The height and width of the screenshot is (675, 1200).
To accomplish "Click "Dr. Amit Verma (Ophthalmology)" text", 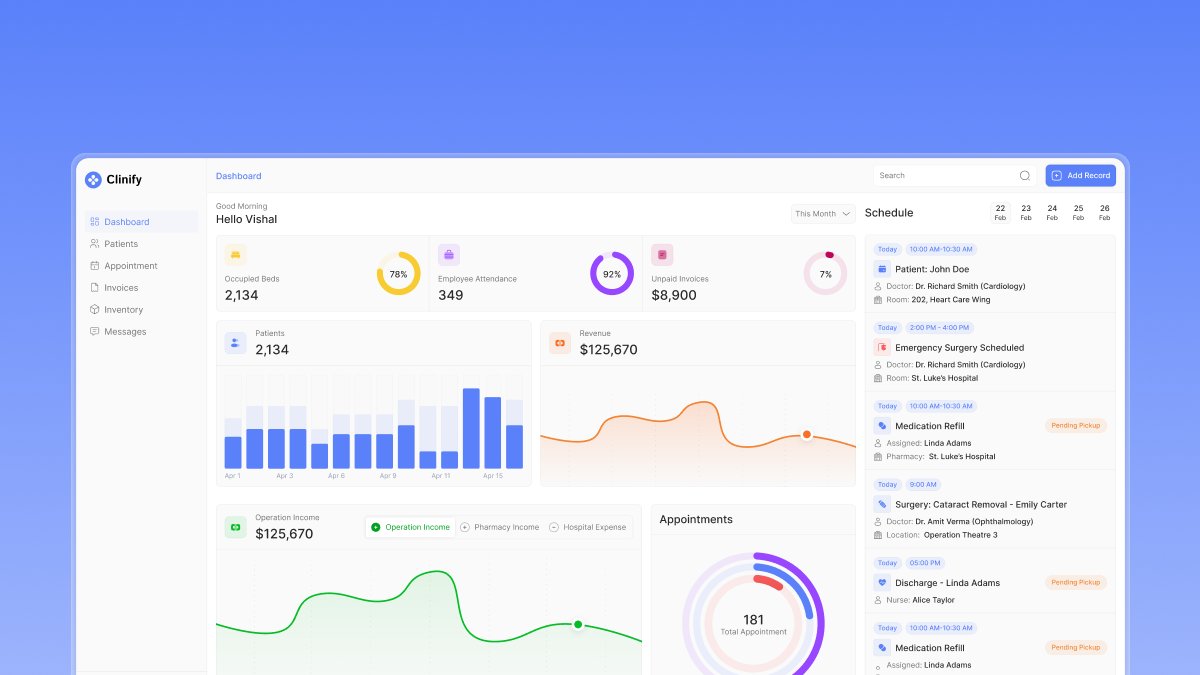I will 974,522.
